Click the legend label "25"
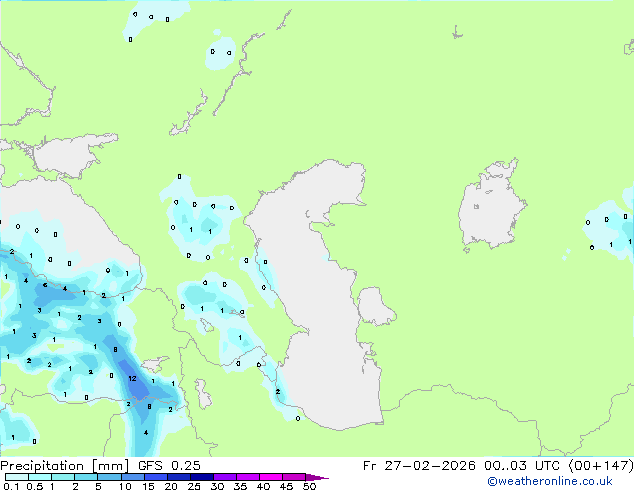 pos(194,486)
